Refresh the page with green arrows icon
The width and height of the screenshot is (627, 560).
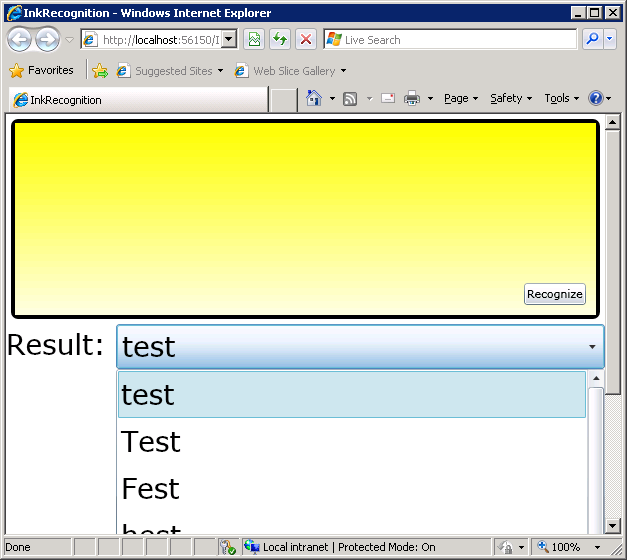click(280, 40)
